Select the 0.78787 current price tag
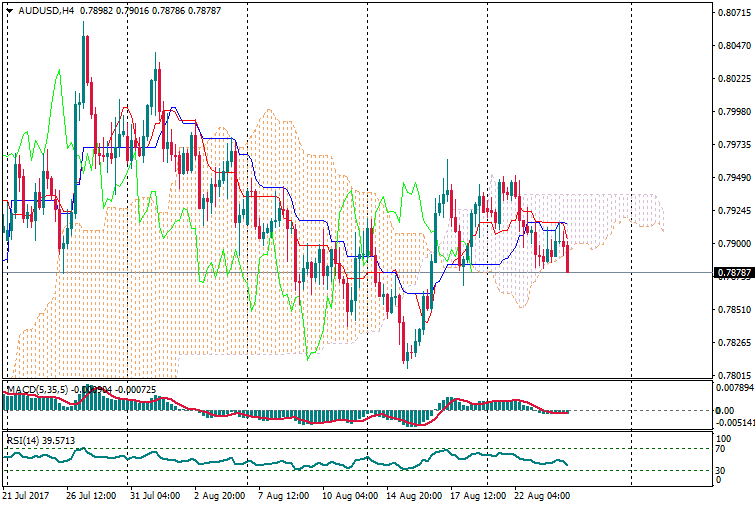Viewport: 755px width, 507px height. click(733, 272)
